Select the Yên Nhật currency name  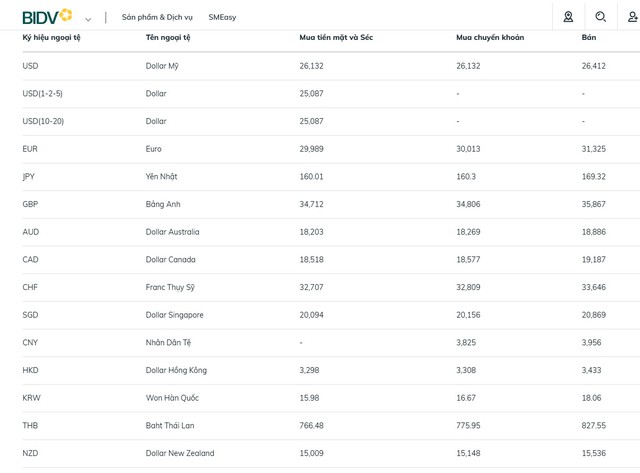tap(162, 177)
